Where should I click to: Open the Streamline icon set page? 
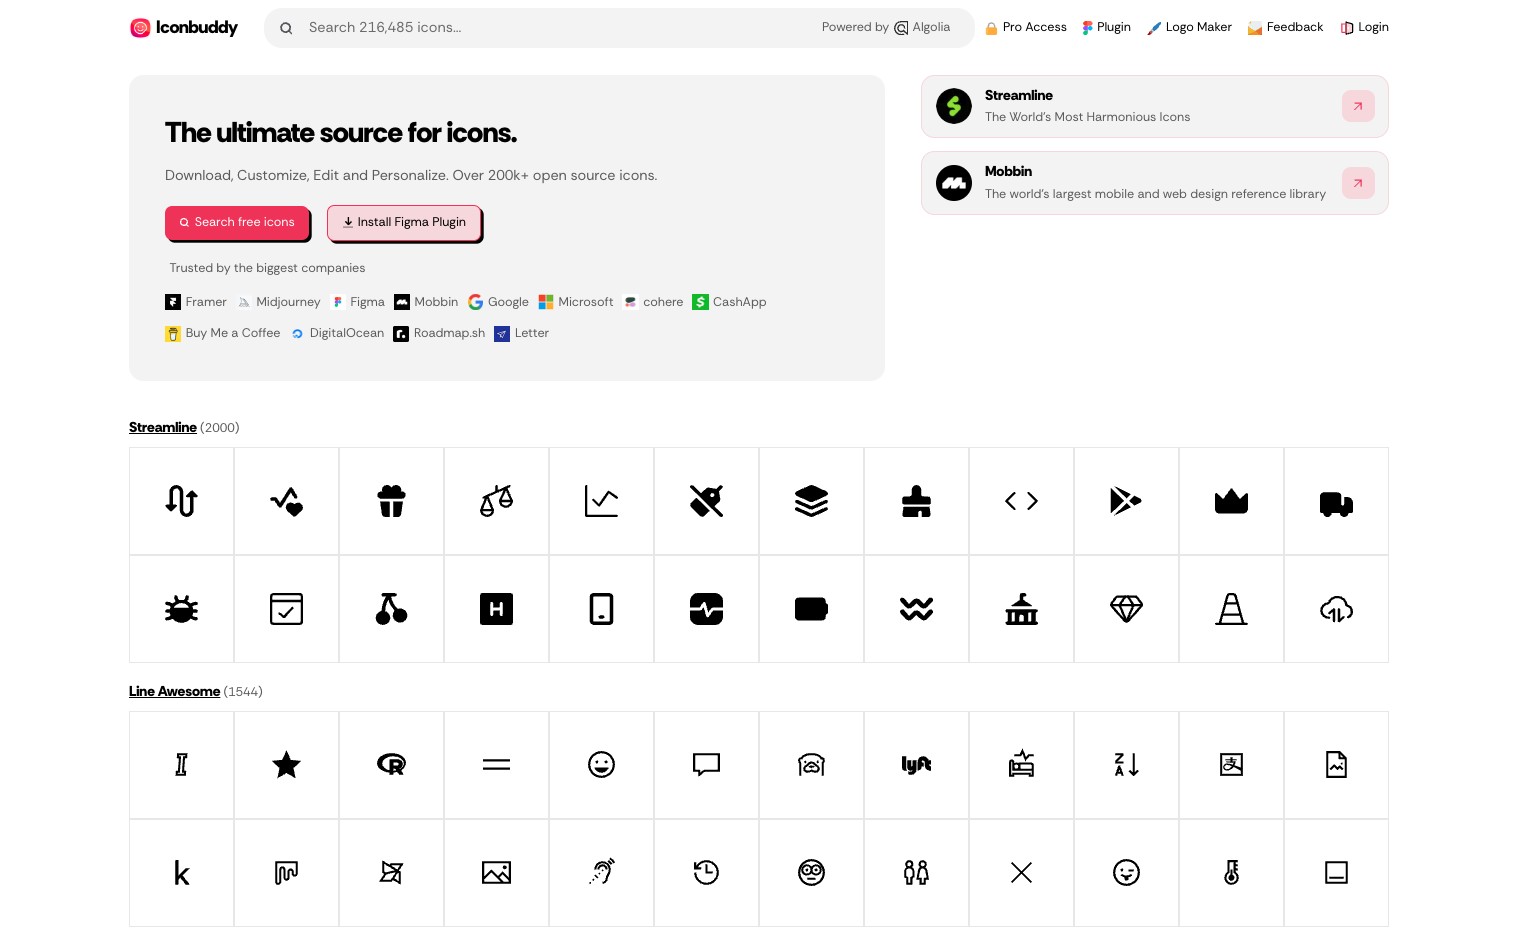pyautogui.click(x=163, y=427)
